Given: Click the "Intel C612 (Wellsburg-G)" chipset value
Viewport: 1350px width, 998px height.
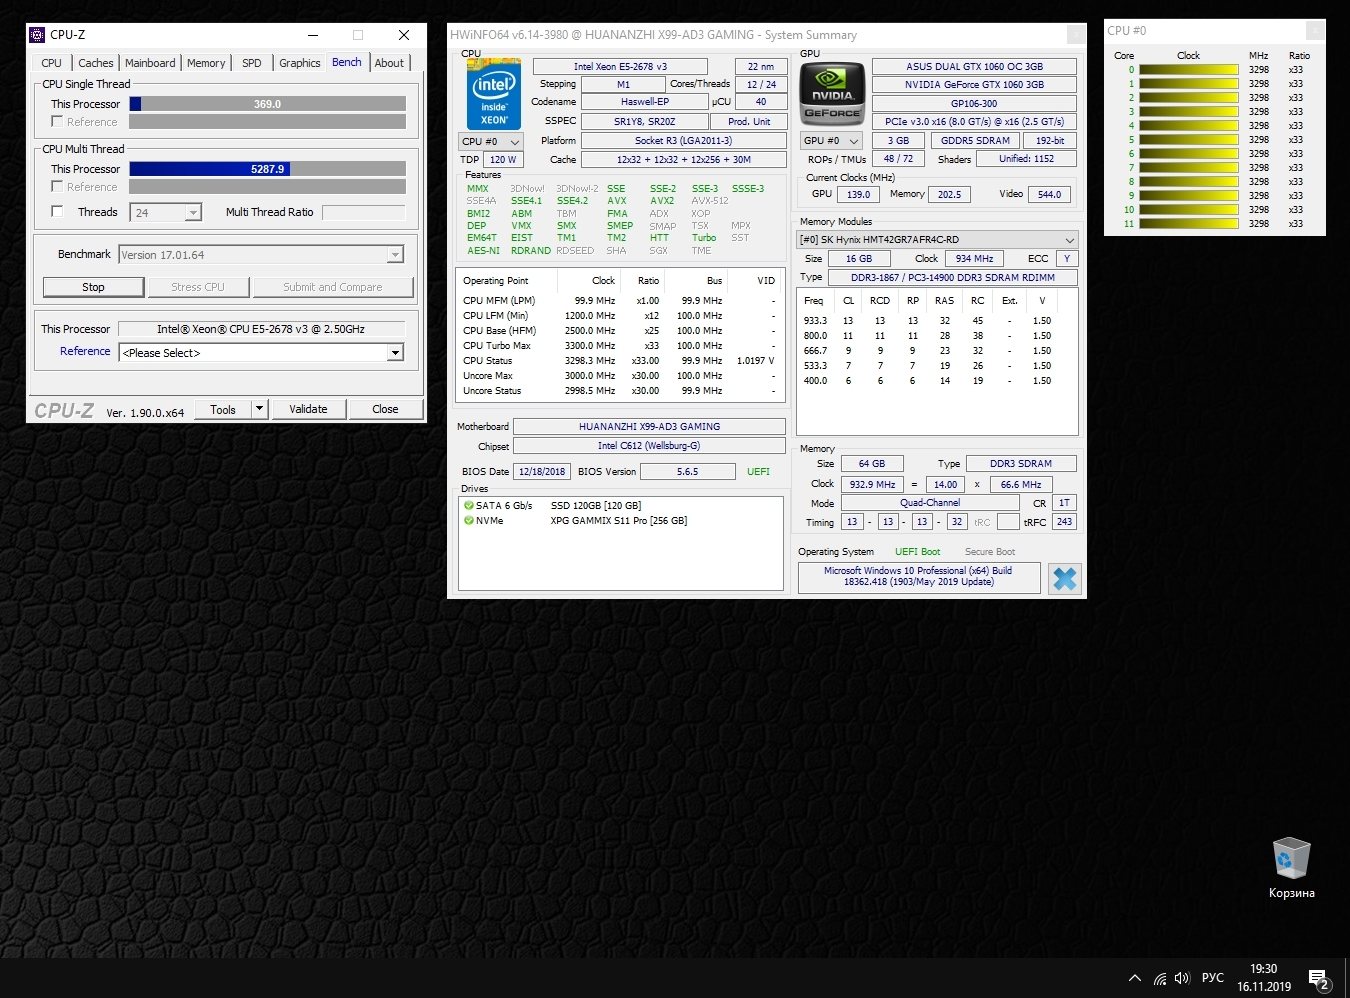Looking at the screenshot, I should (x=649, y=446).
